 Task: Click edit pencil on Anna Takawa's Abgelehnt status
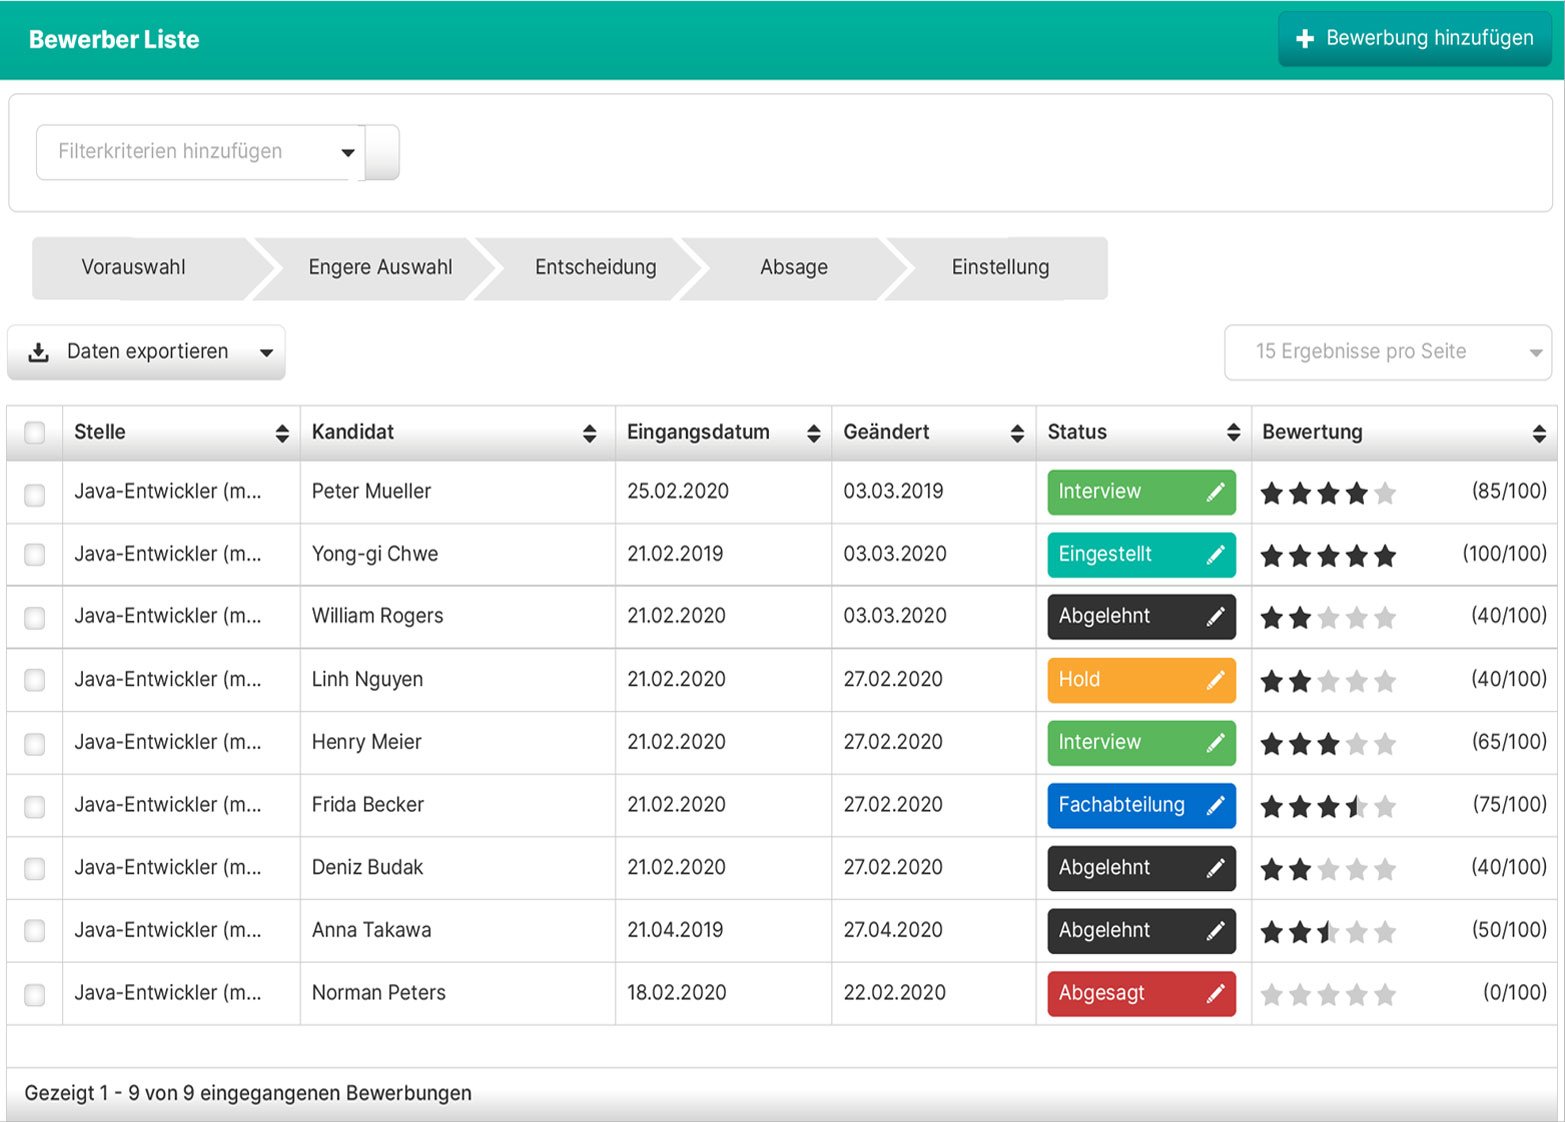[1215, 931]
